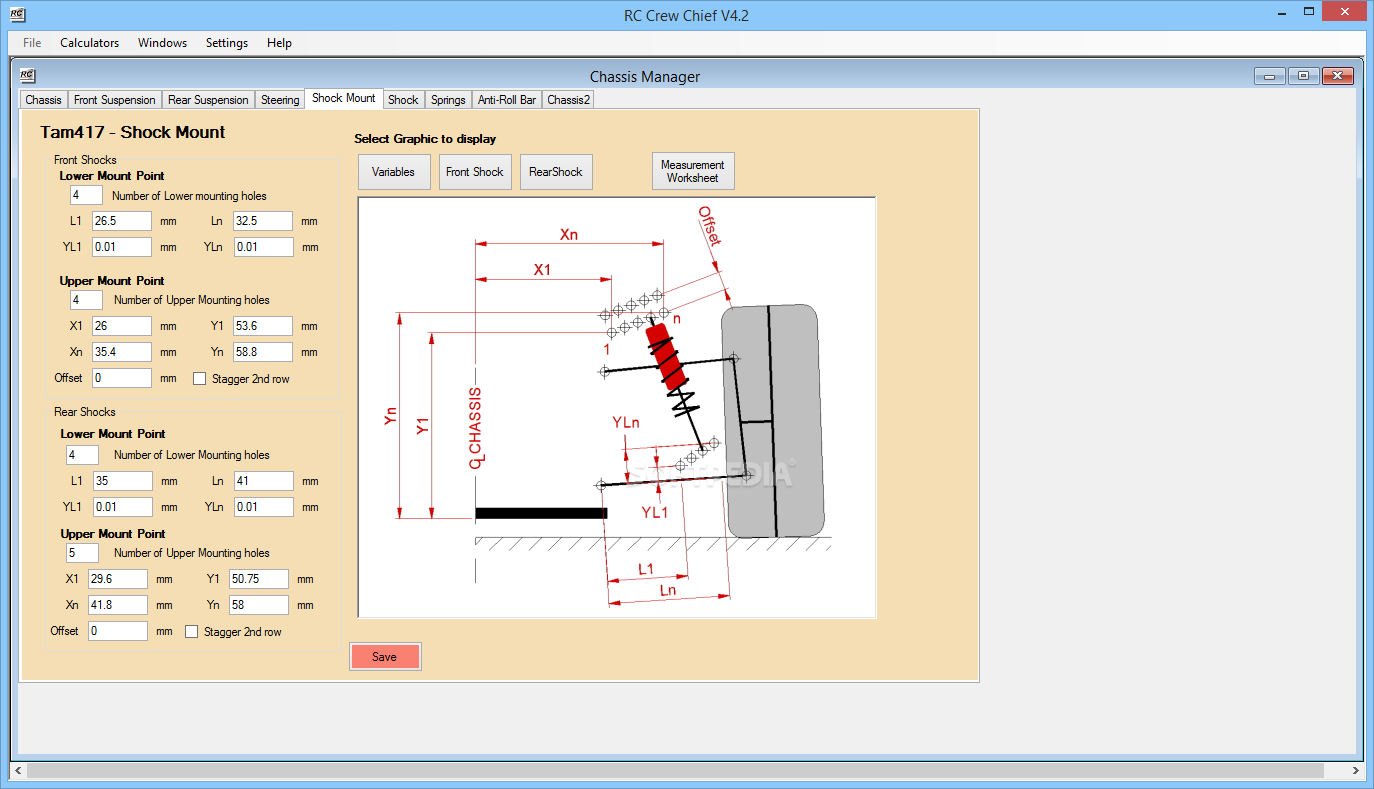The image size is (1374, 789).
Task: Click the front shocks YLn field
Action: coord(263,247)
